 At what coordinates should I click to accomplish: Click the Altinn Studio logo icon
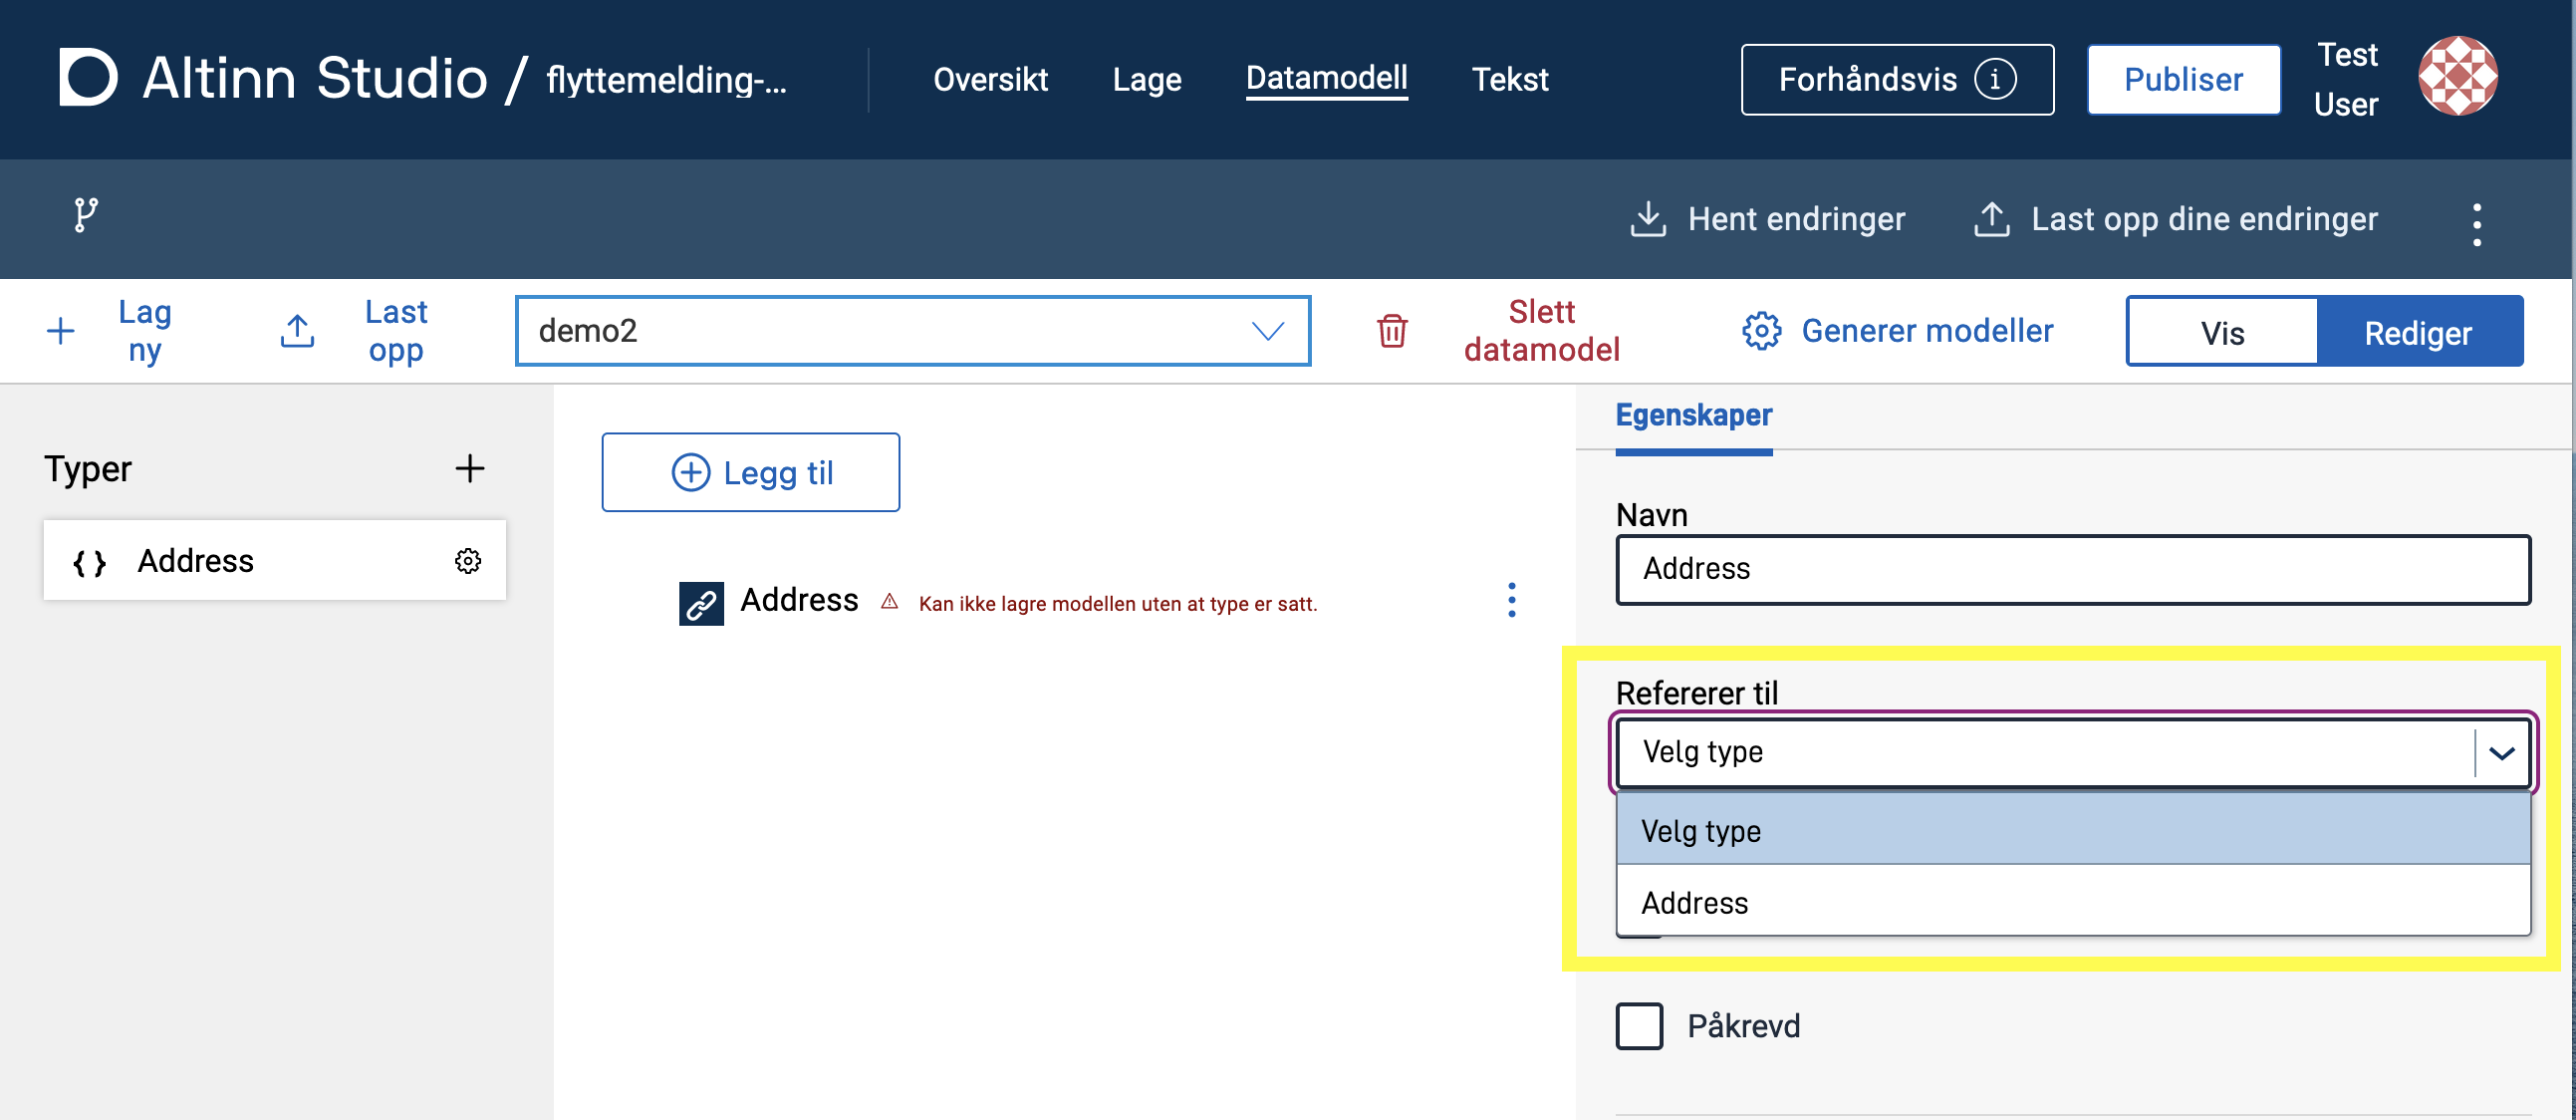[88, 77]
